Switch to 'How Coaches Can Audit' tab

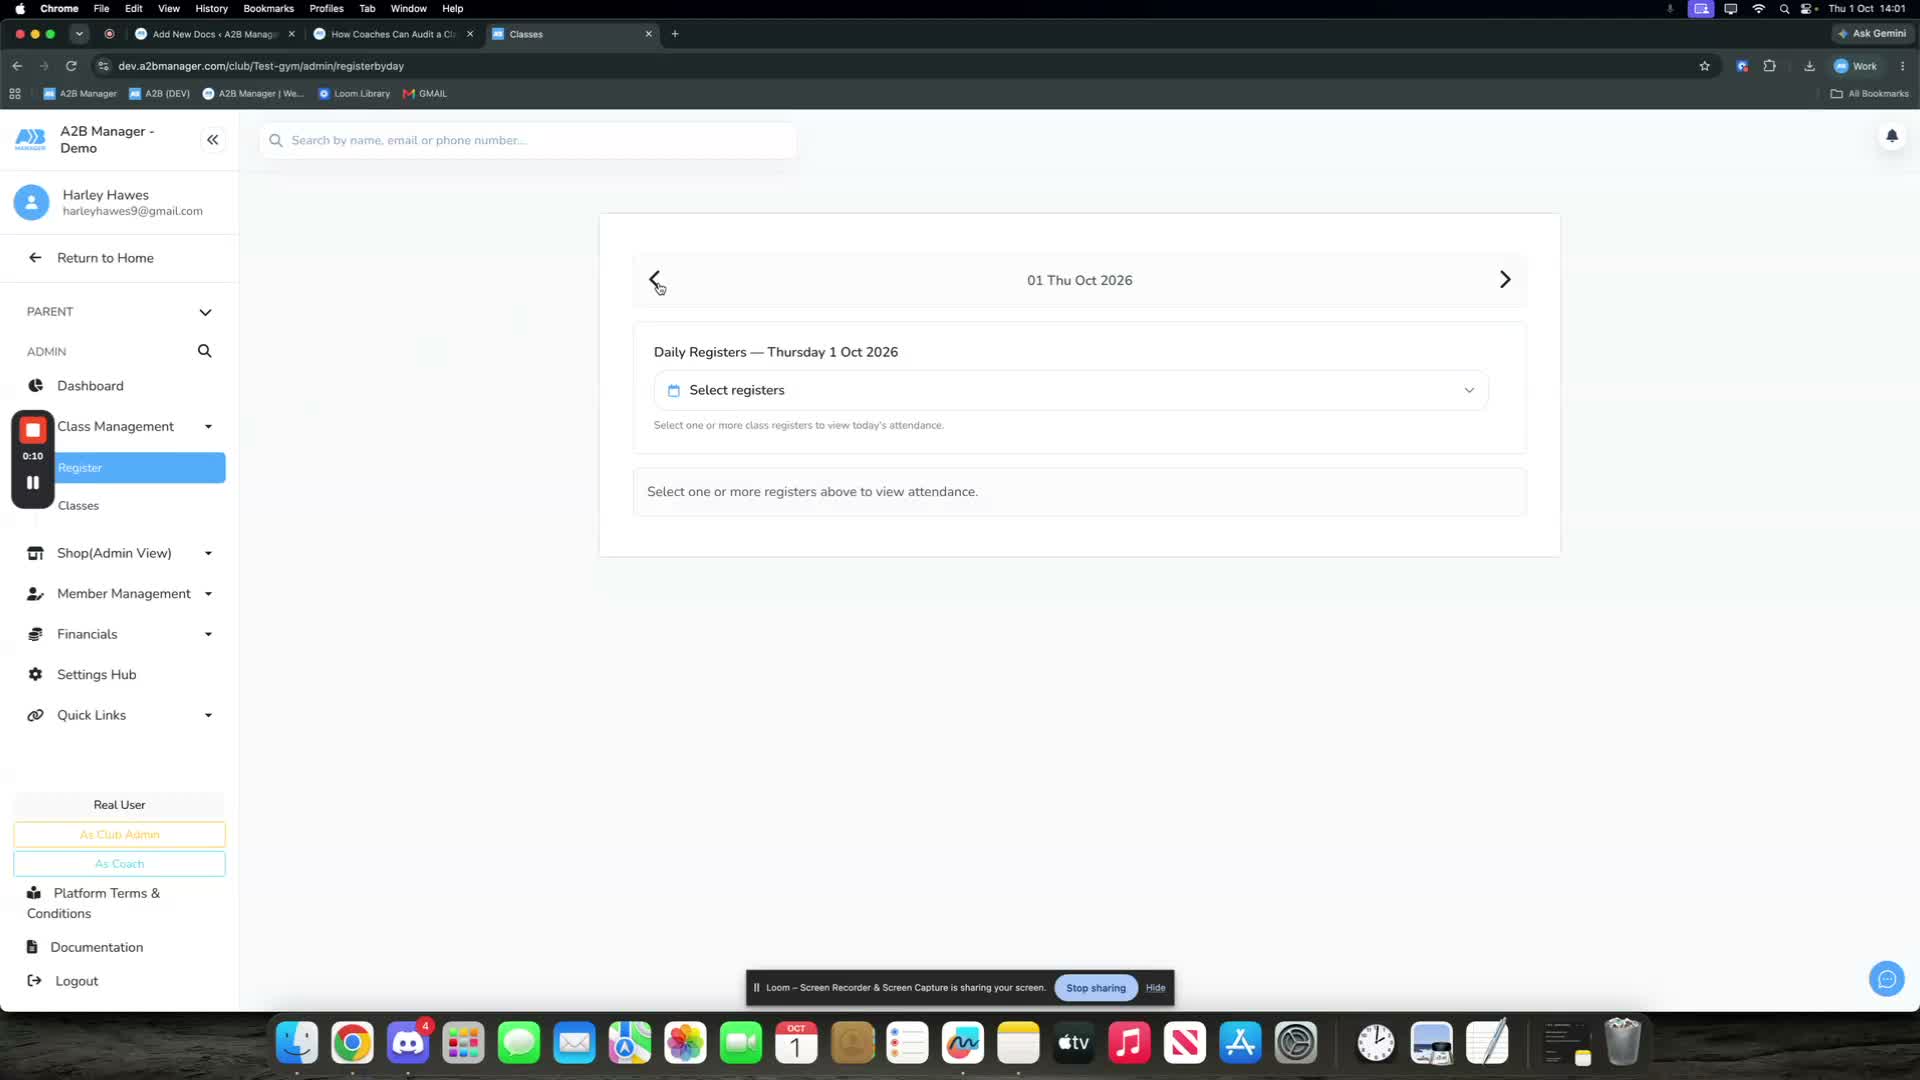coord(392,34)
